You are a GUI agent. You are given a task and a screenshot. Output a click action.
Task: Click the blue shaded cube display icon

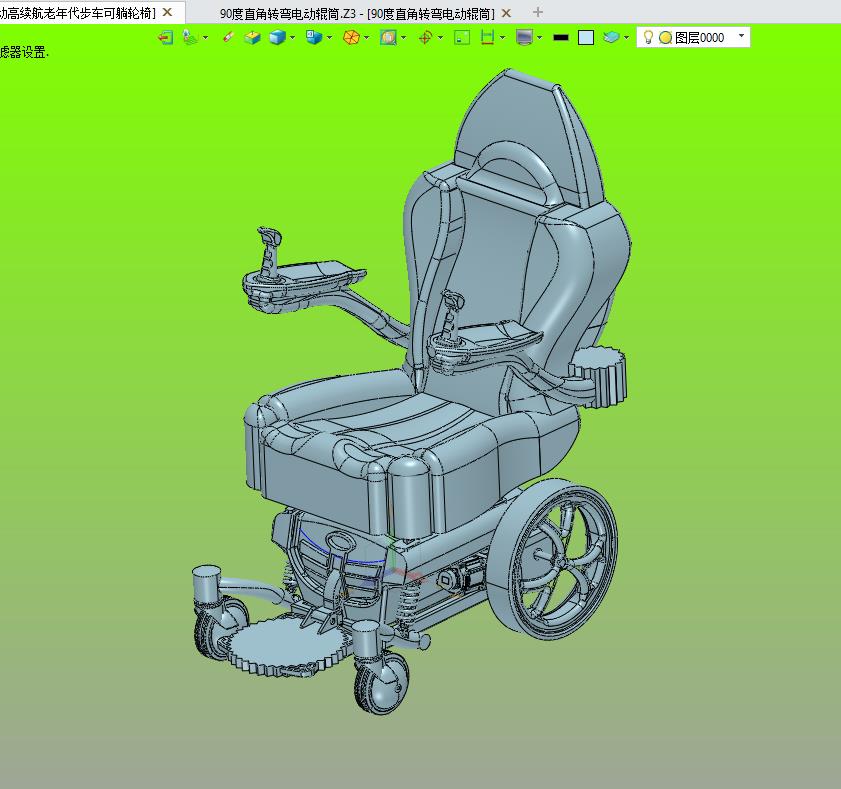(x=277, y=38)
